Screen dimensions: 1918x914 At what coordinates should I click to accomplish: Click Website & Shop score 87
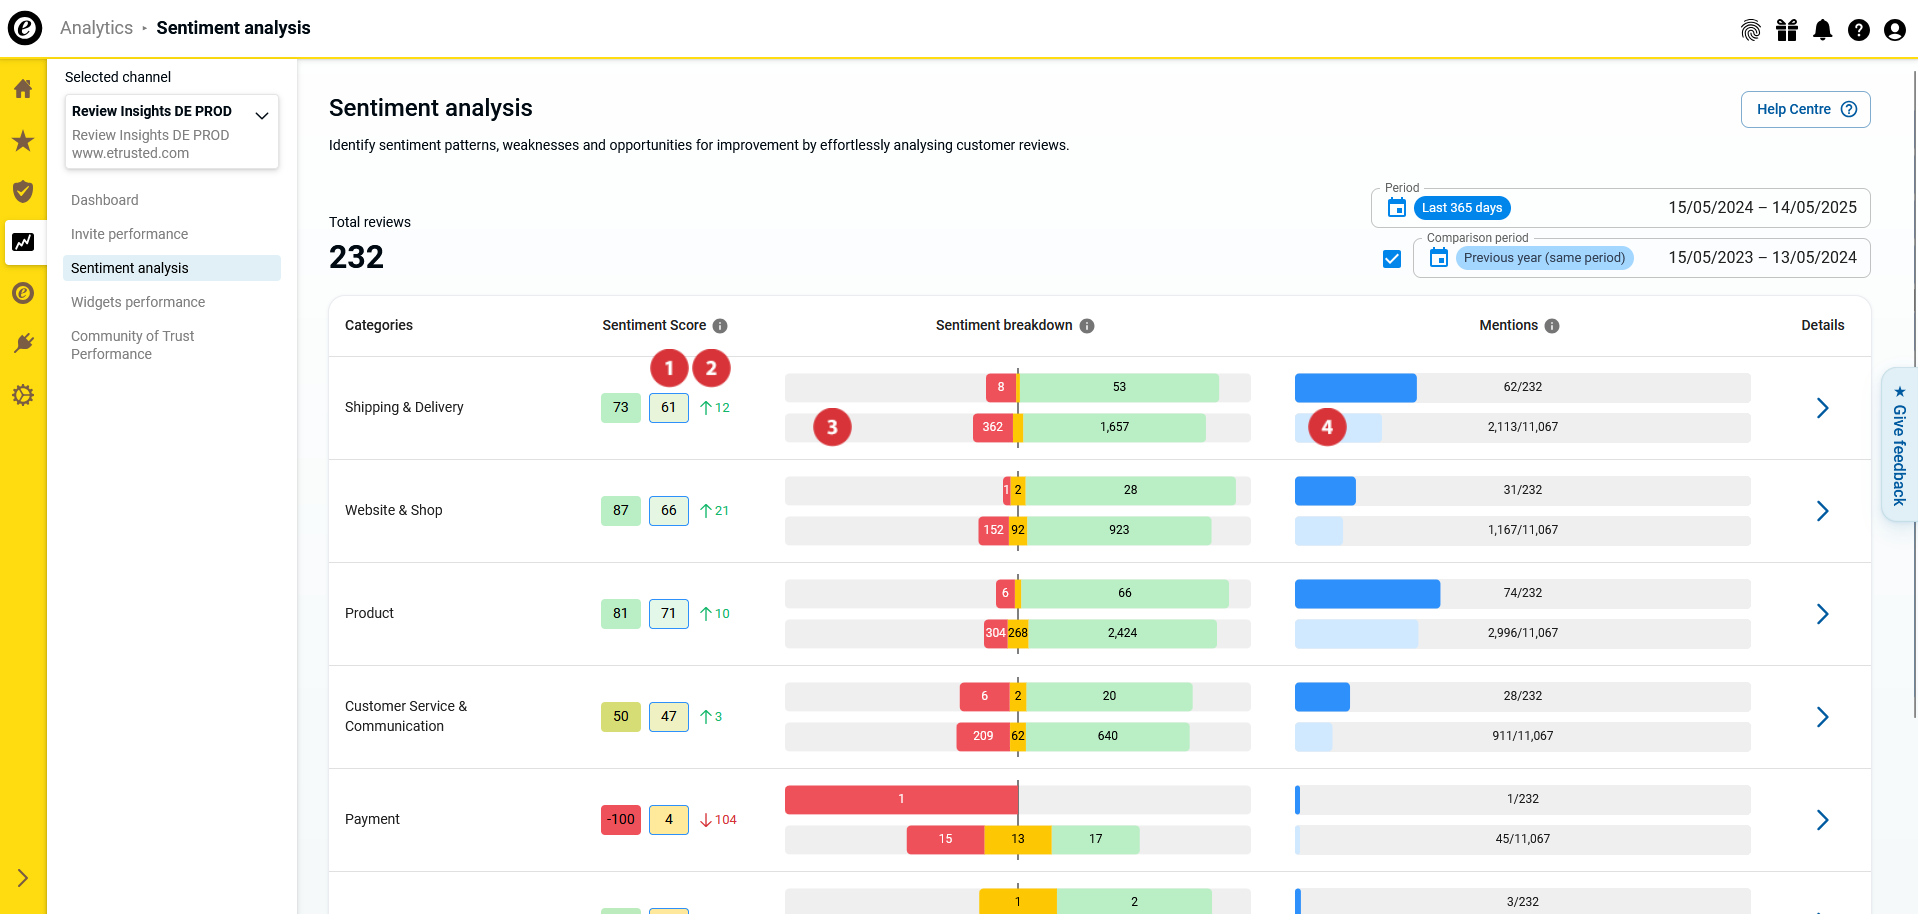coord(621,511)
